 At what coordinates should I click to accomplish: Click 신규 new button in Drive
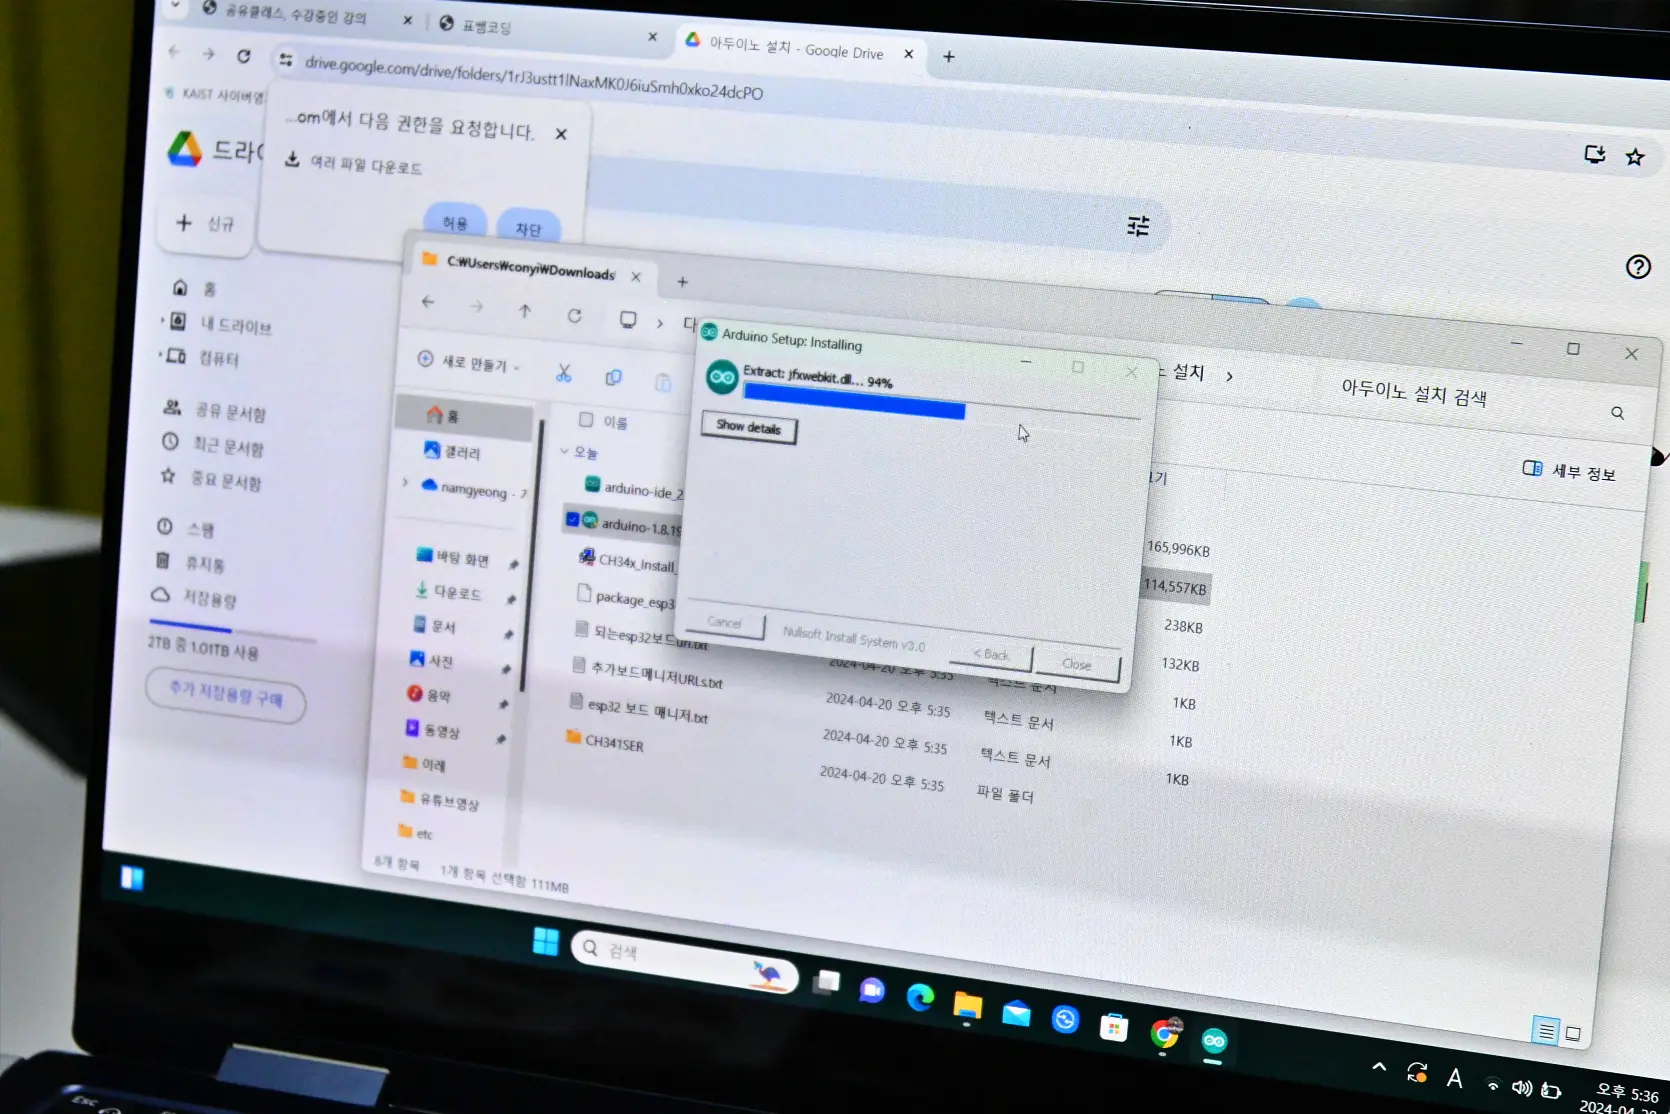[x=206, y=223]
